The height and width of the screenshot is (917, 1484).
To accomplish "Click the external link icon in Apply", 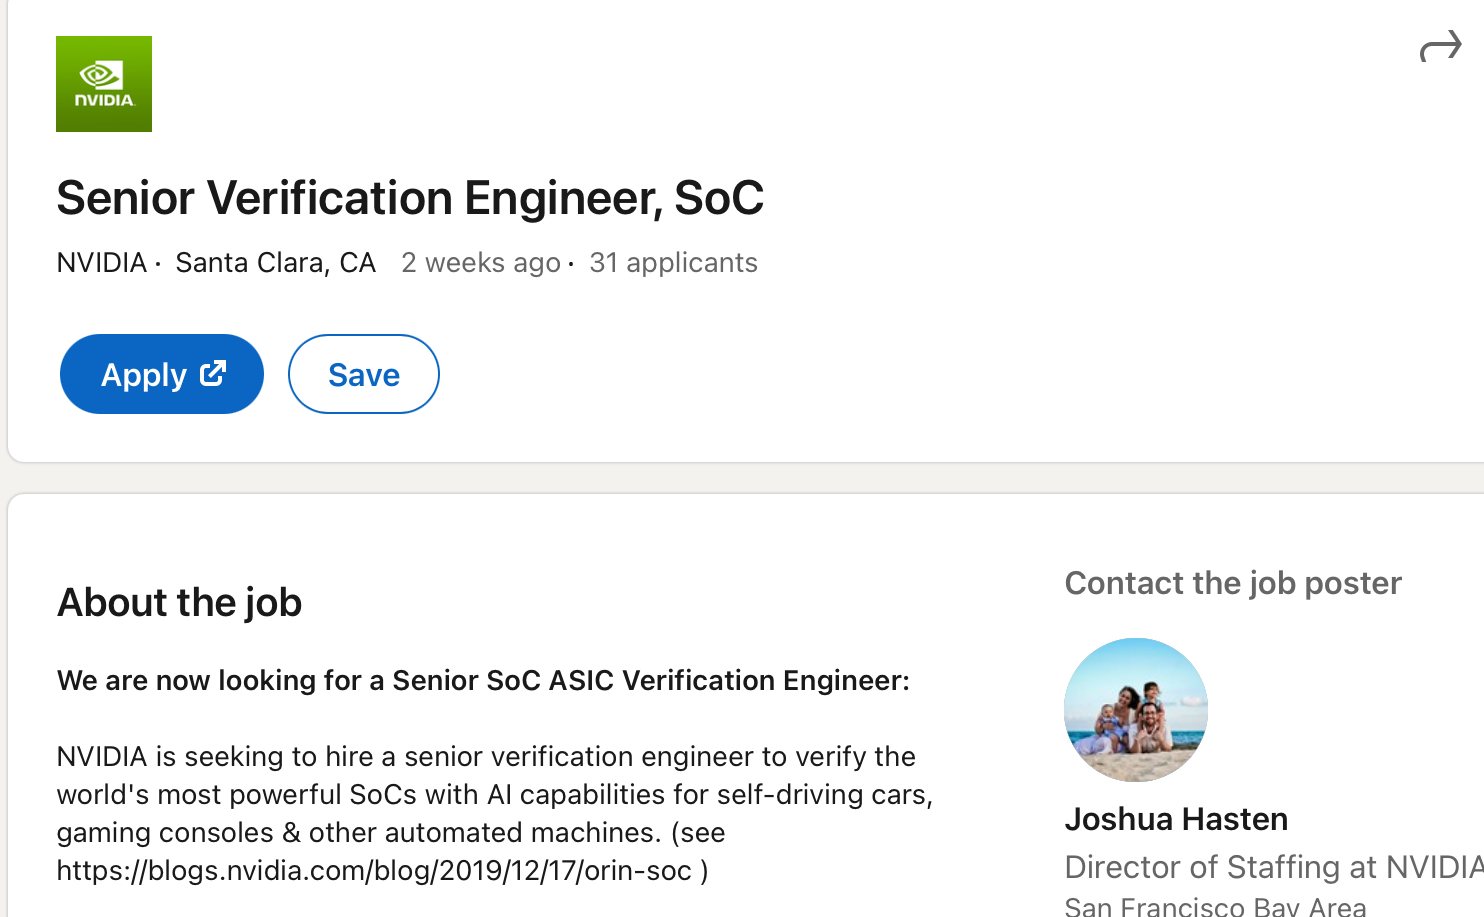I will [x=213, y=374].
